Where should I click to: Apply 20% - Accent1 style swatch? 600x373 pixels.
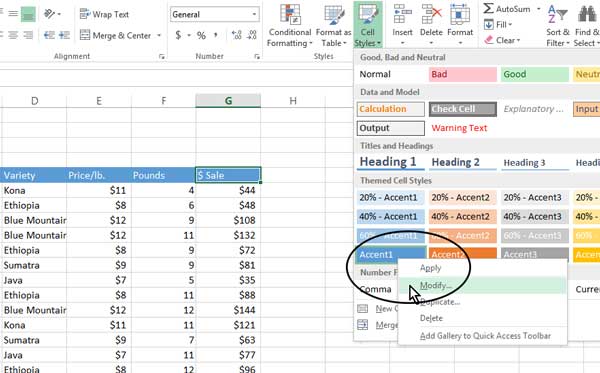pos(391,197)
